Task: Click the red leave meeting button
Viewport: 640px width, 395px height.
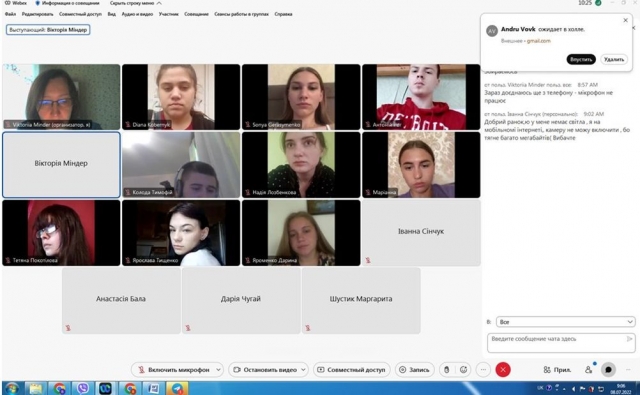Action: click(503, 370)
